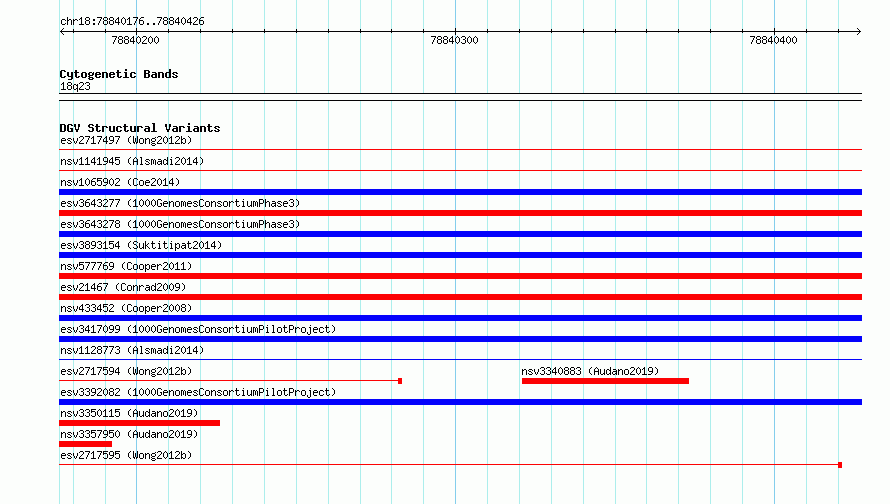Click nsv3340883 (Audano2019) label

(590, 371)
